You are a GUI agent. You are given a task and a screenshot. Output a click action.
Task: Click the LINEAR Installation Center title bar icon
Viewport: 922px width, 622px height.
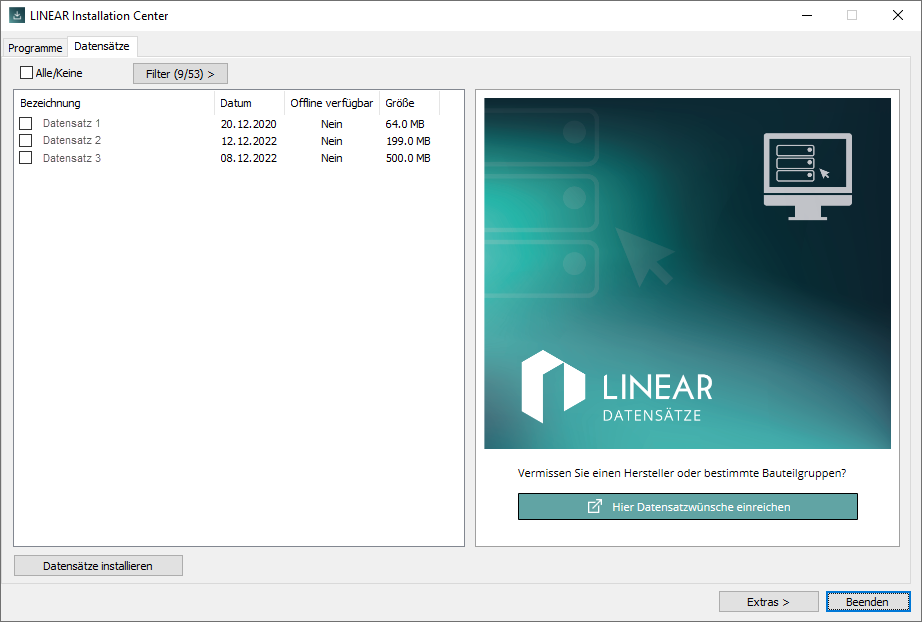17,15
